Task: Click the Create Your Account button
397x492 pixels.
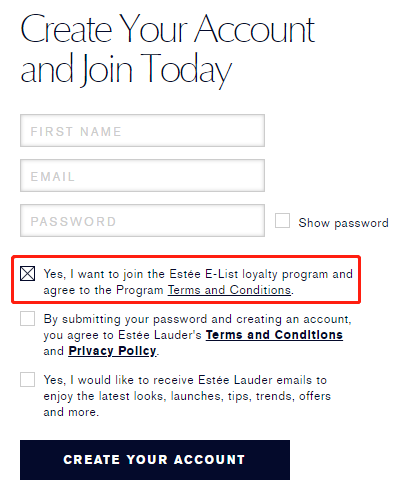Action: [x=155, y=460]
